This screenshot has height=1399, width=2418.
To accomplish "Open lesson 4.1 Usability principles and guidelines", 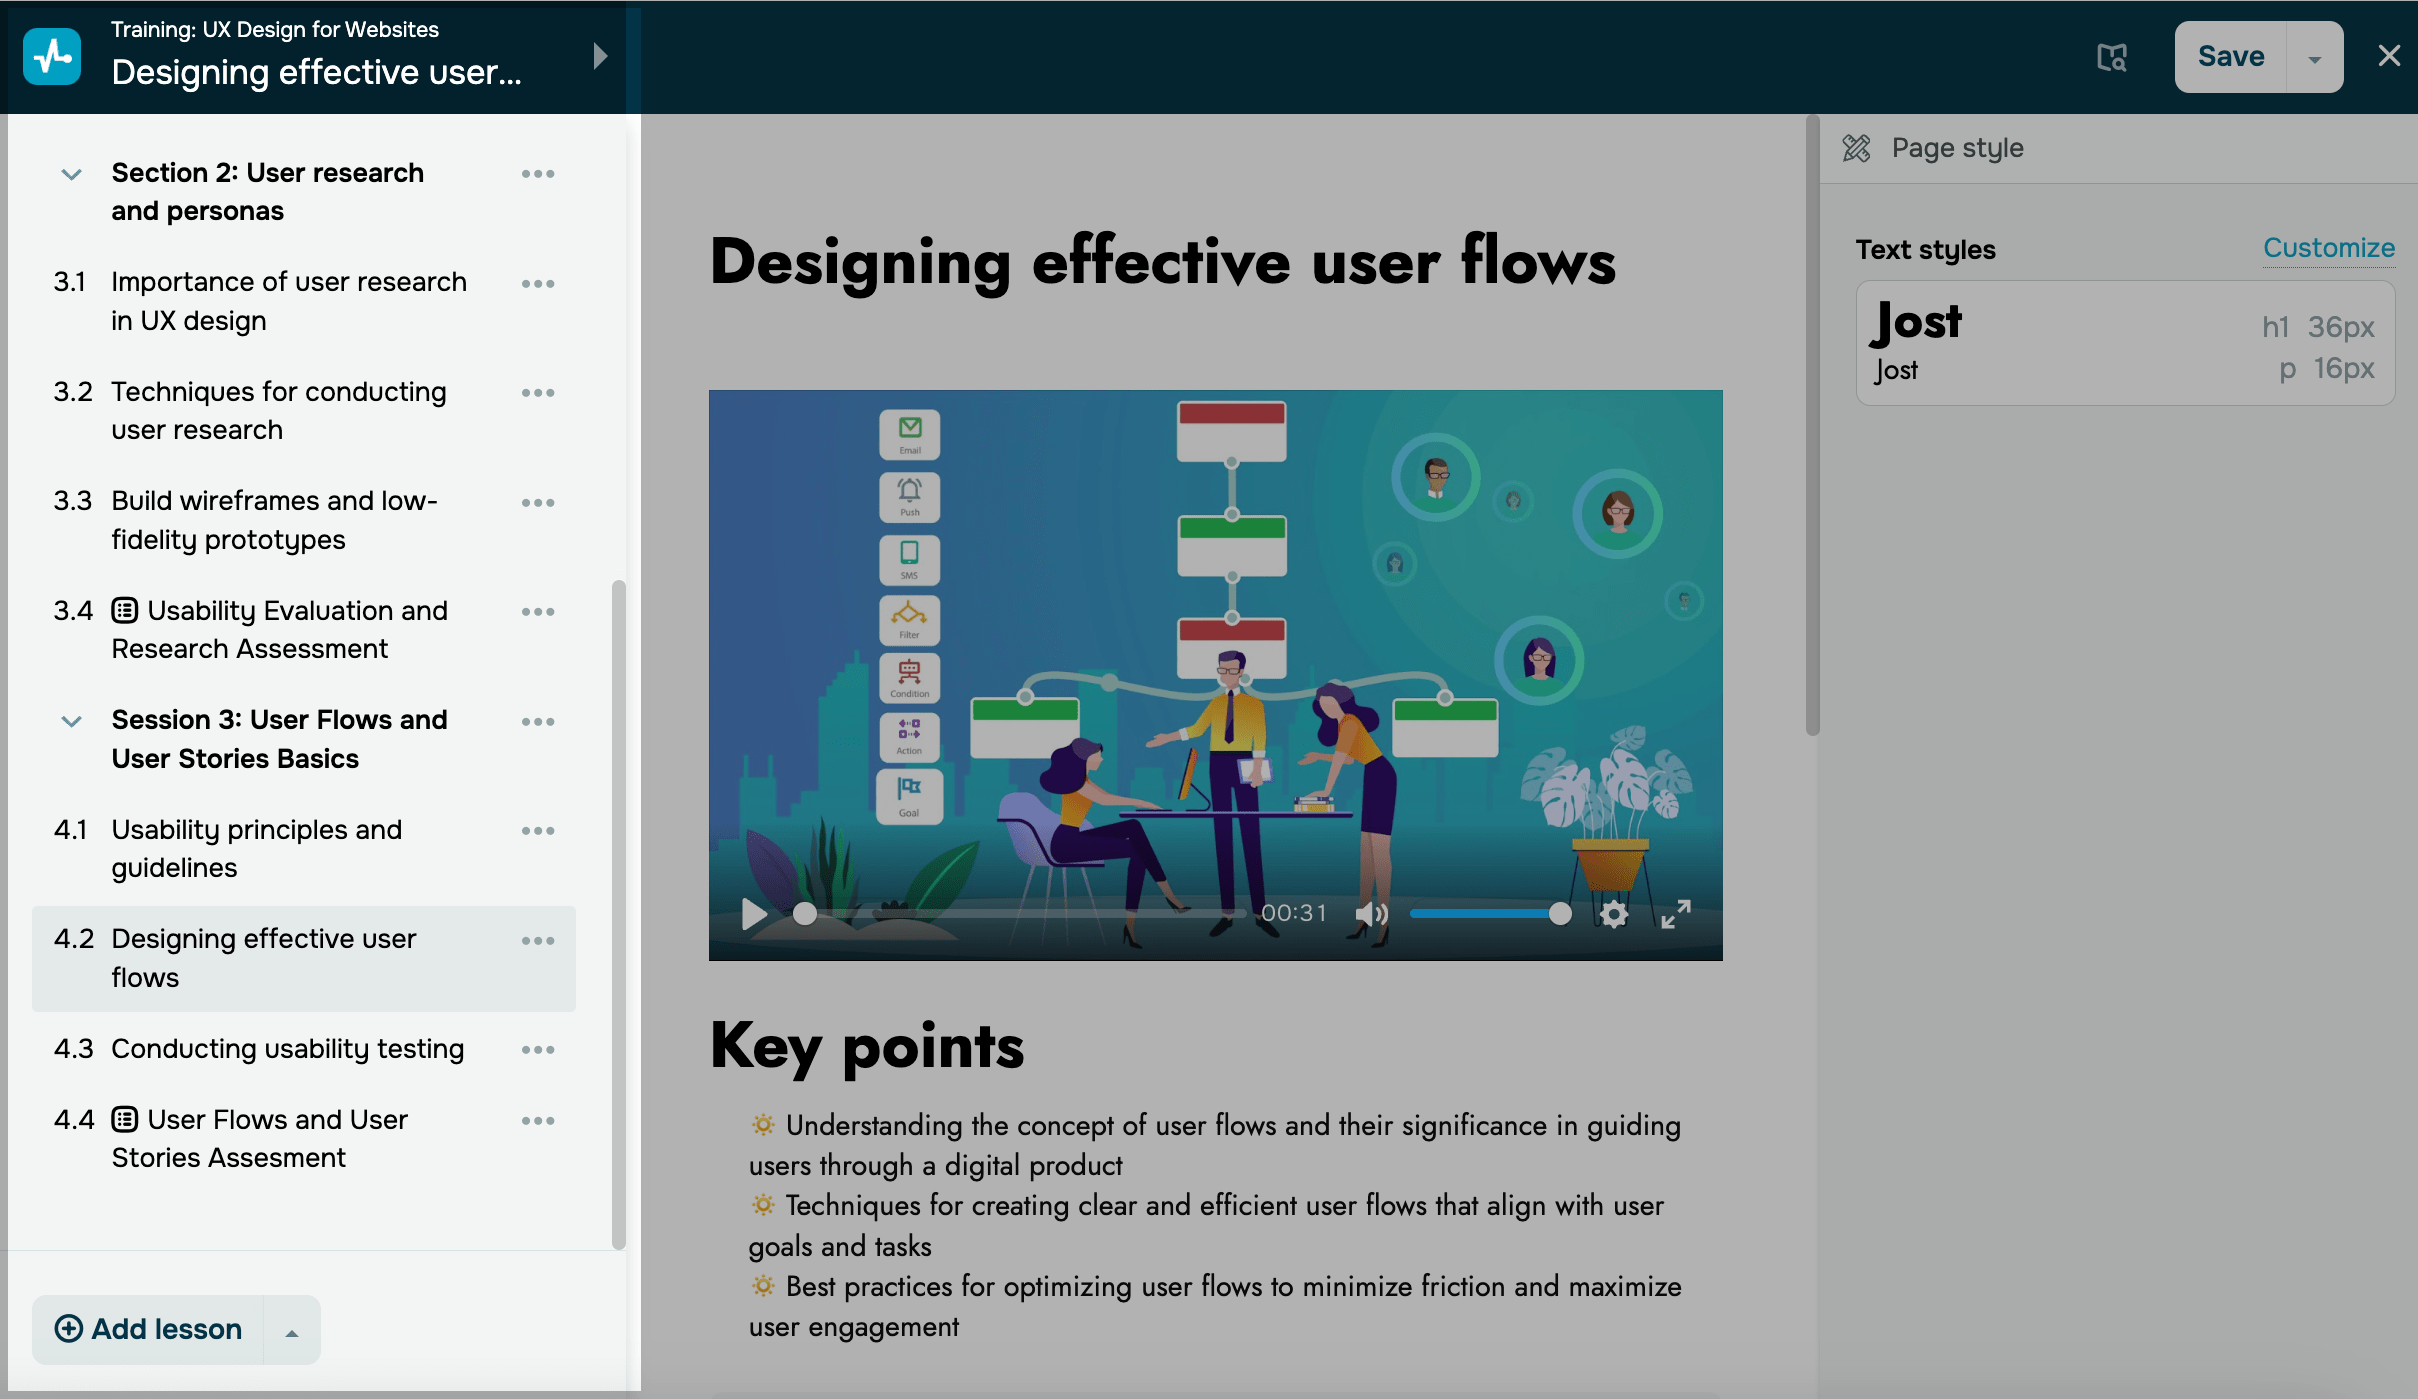I will [256, 848].
